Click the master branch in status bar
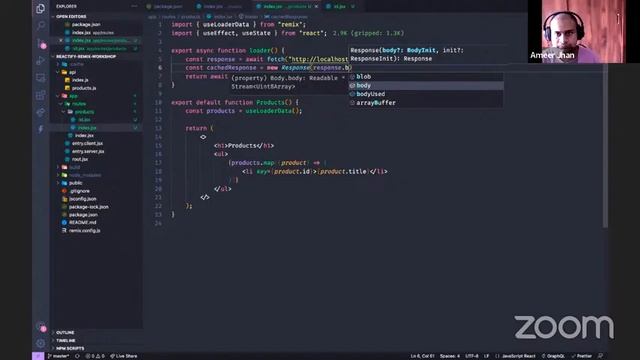 [58, 356]
